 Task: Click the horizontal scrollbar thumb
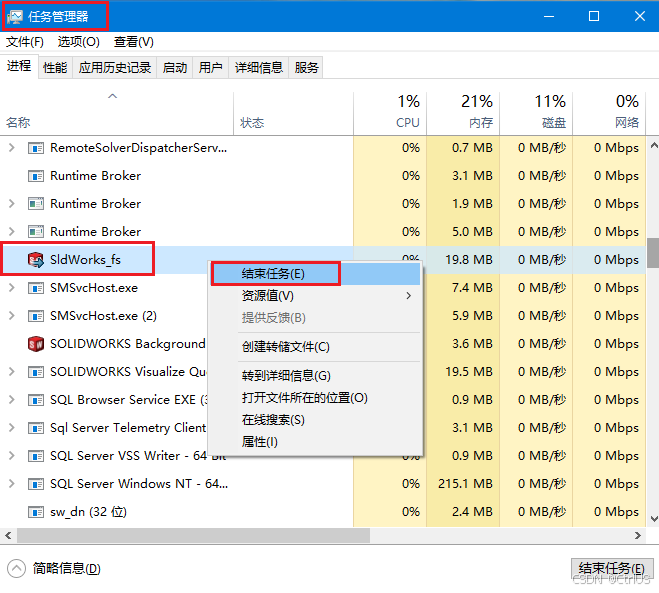[x=193, y=536]
